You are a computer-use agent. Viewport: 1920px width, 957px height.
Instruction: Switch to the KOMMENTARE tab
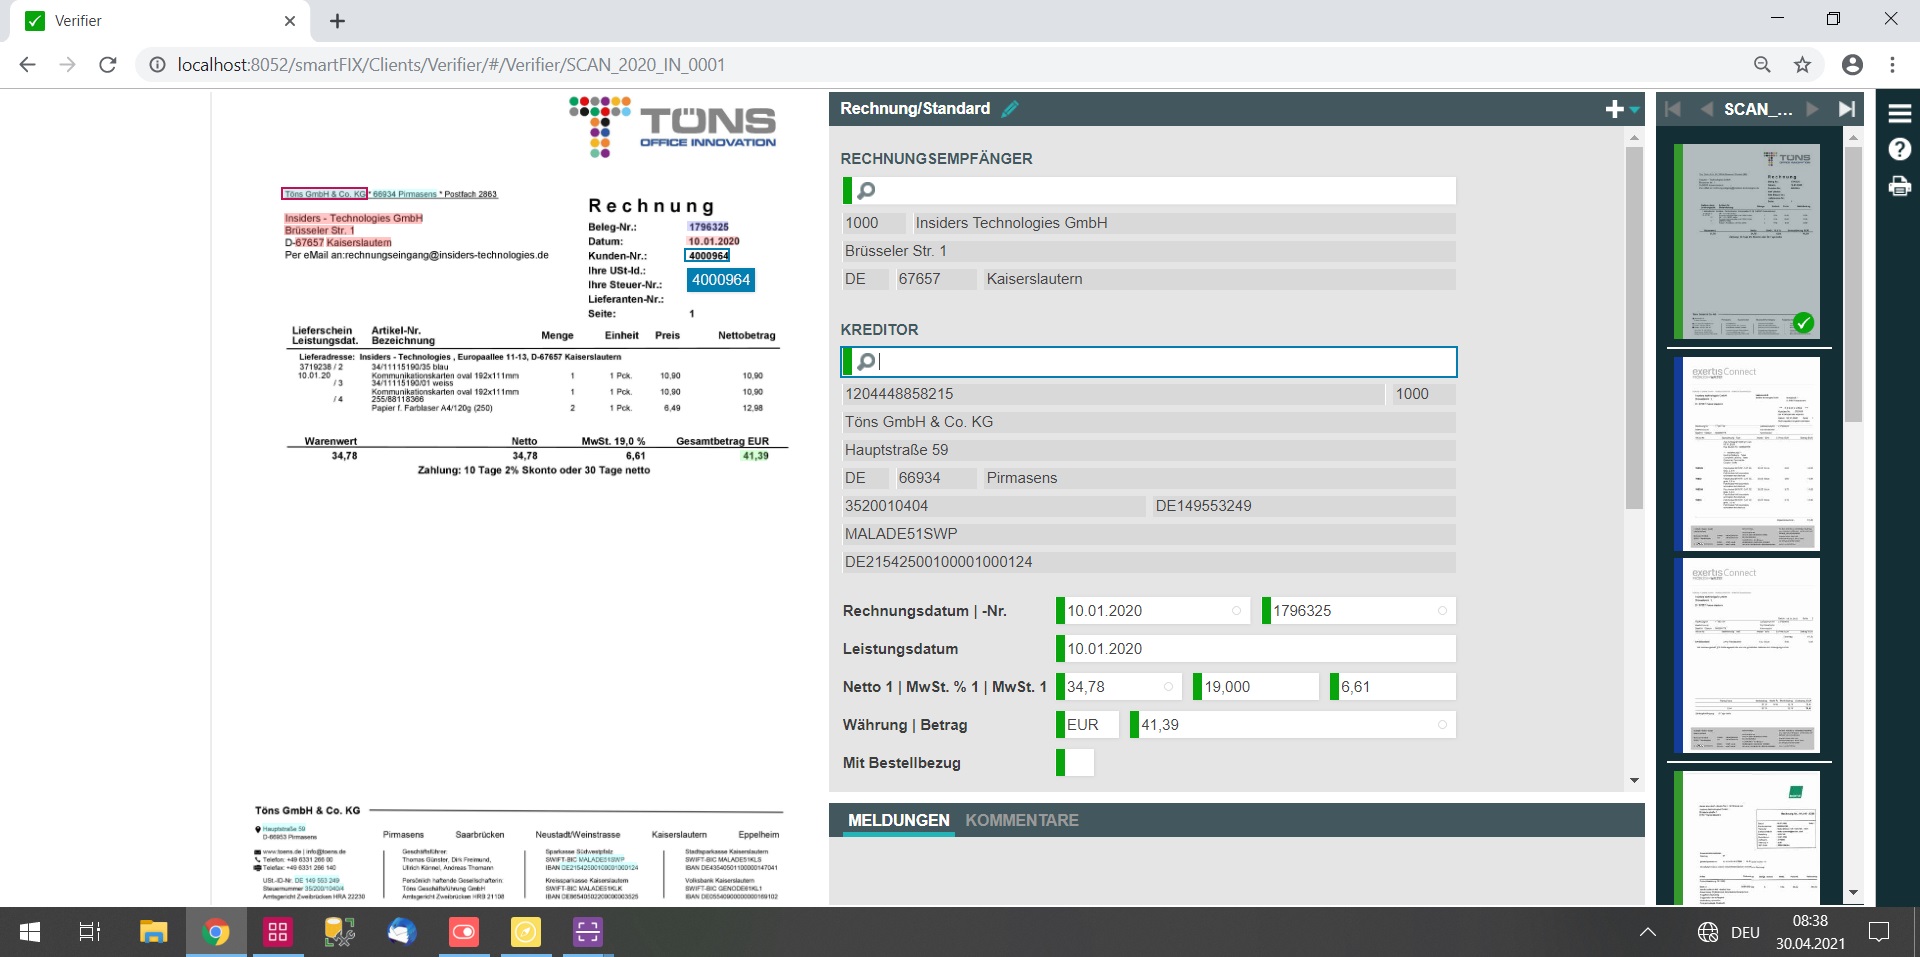click(x=1021, y=820)
